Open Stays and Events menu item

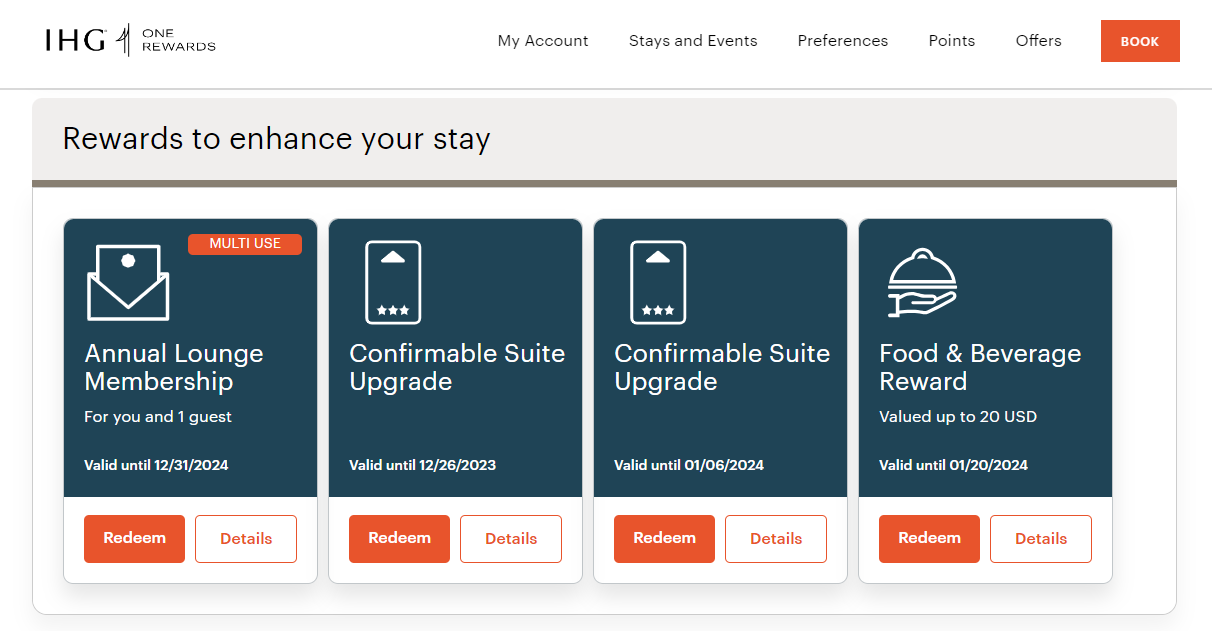[693, 41]
